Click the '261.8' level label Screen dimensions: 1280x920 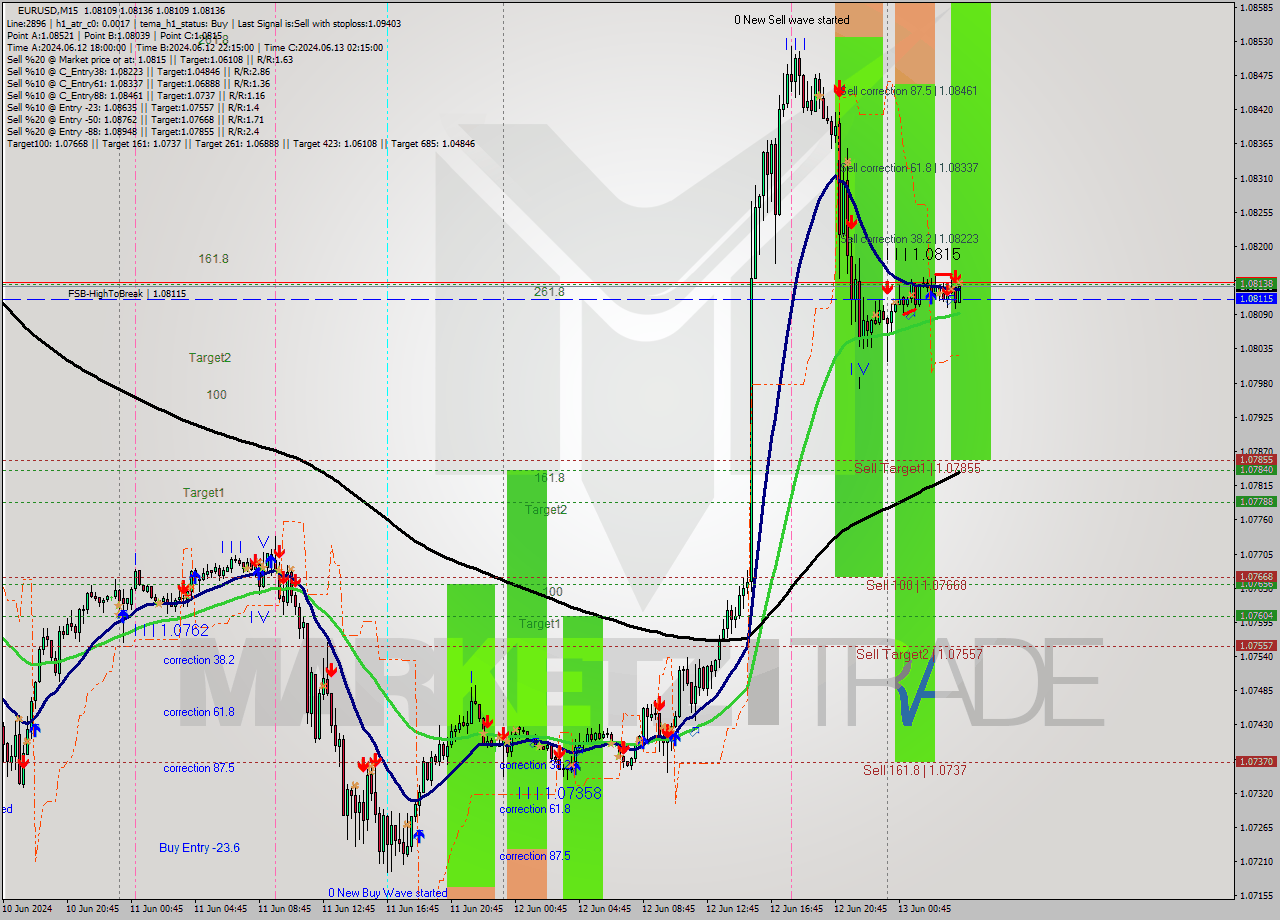(x=549, y=292)
